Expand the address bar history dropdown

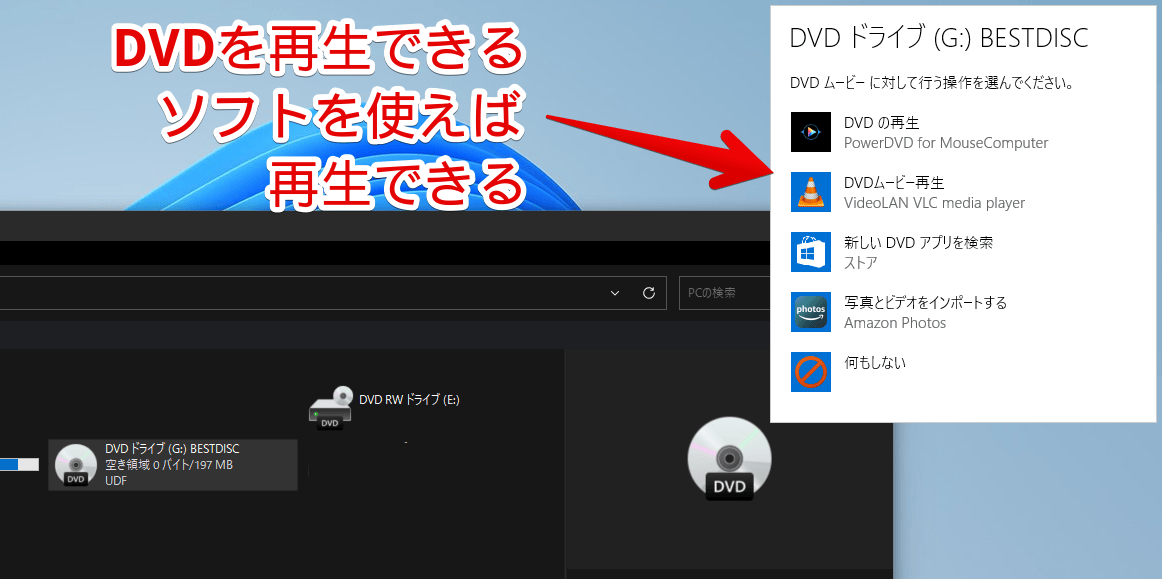[615, 293]
